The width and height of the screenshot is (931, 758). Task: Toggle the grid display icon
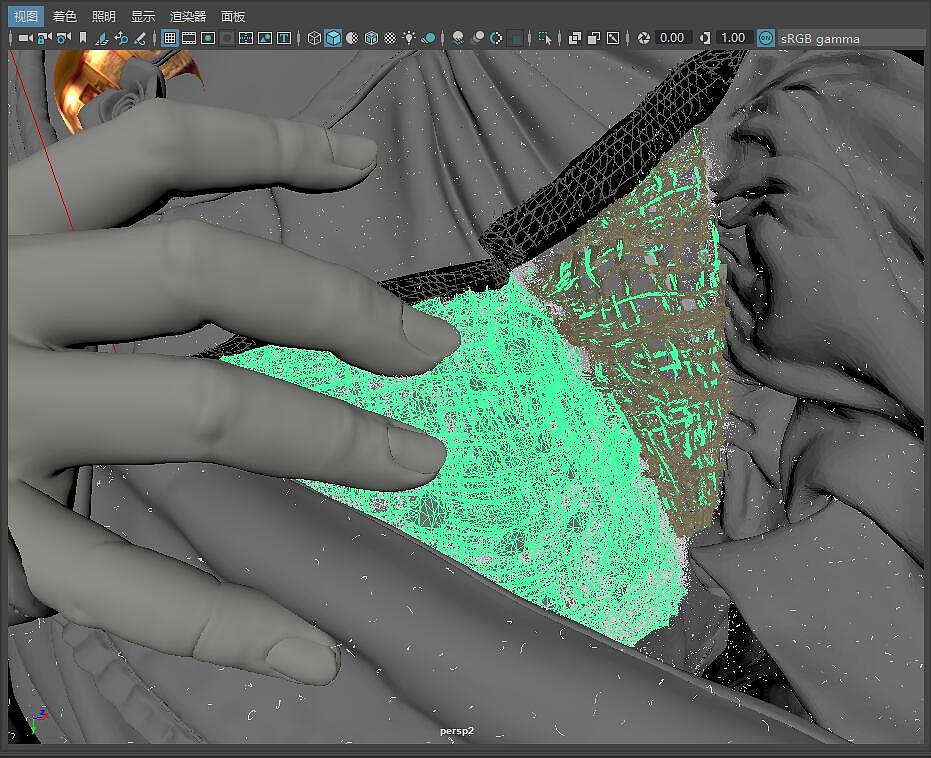point(168,38)
